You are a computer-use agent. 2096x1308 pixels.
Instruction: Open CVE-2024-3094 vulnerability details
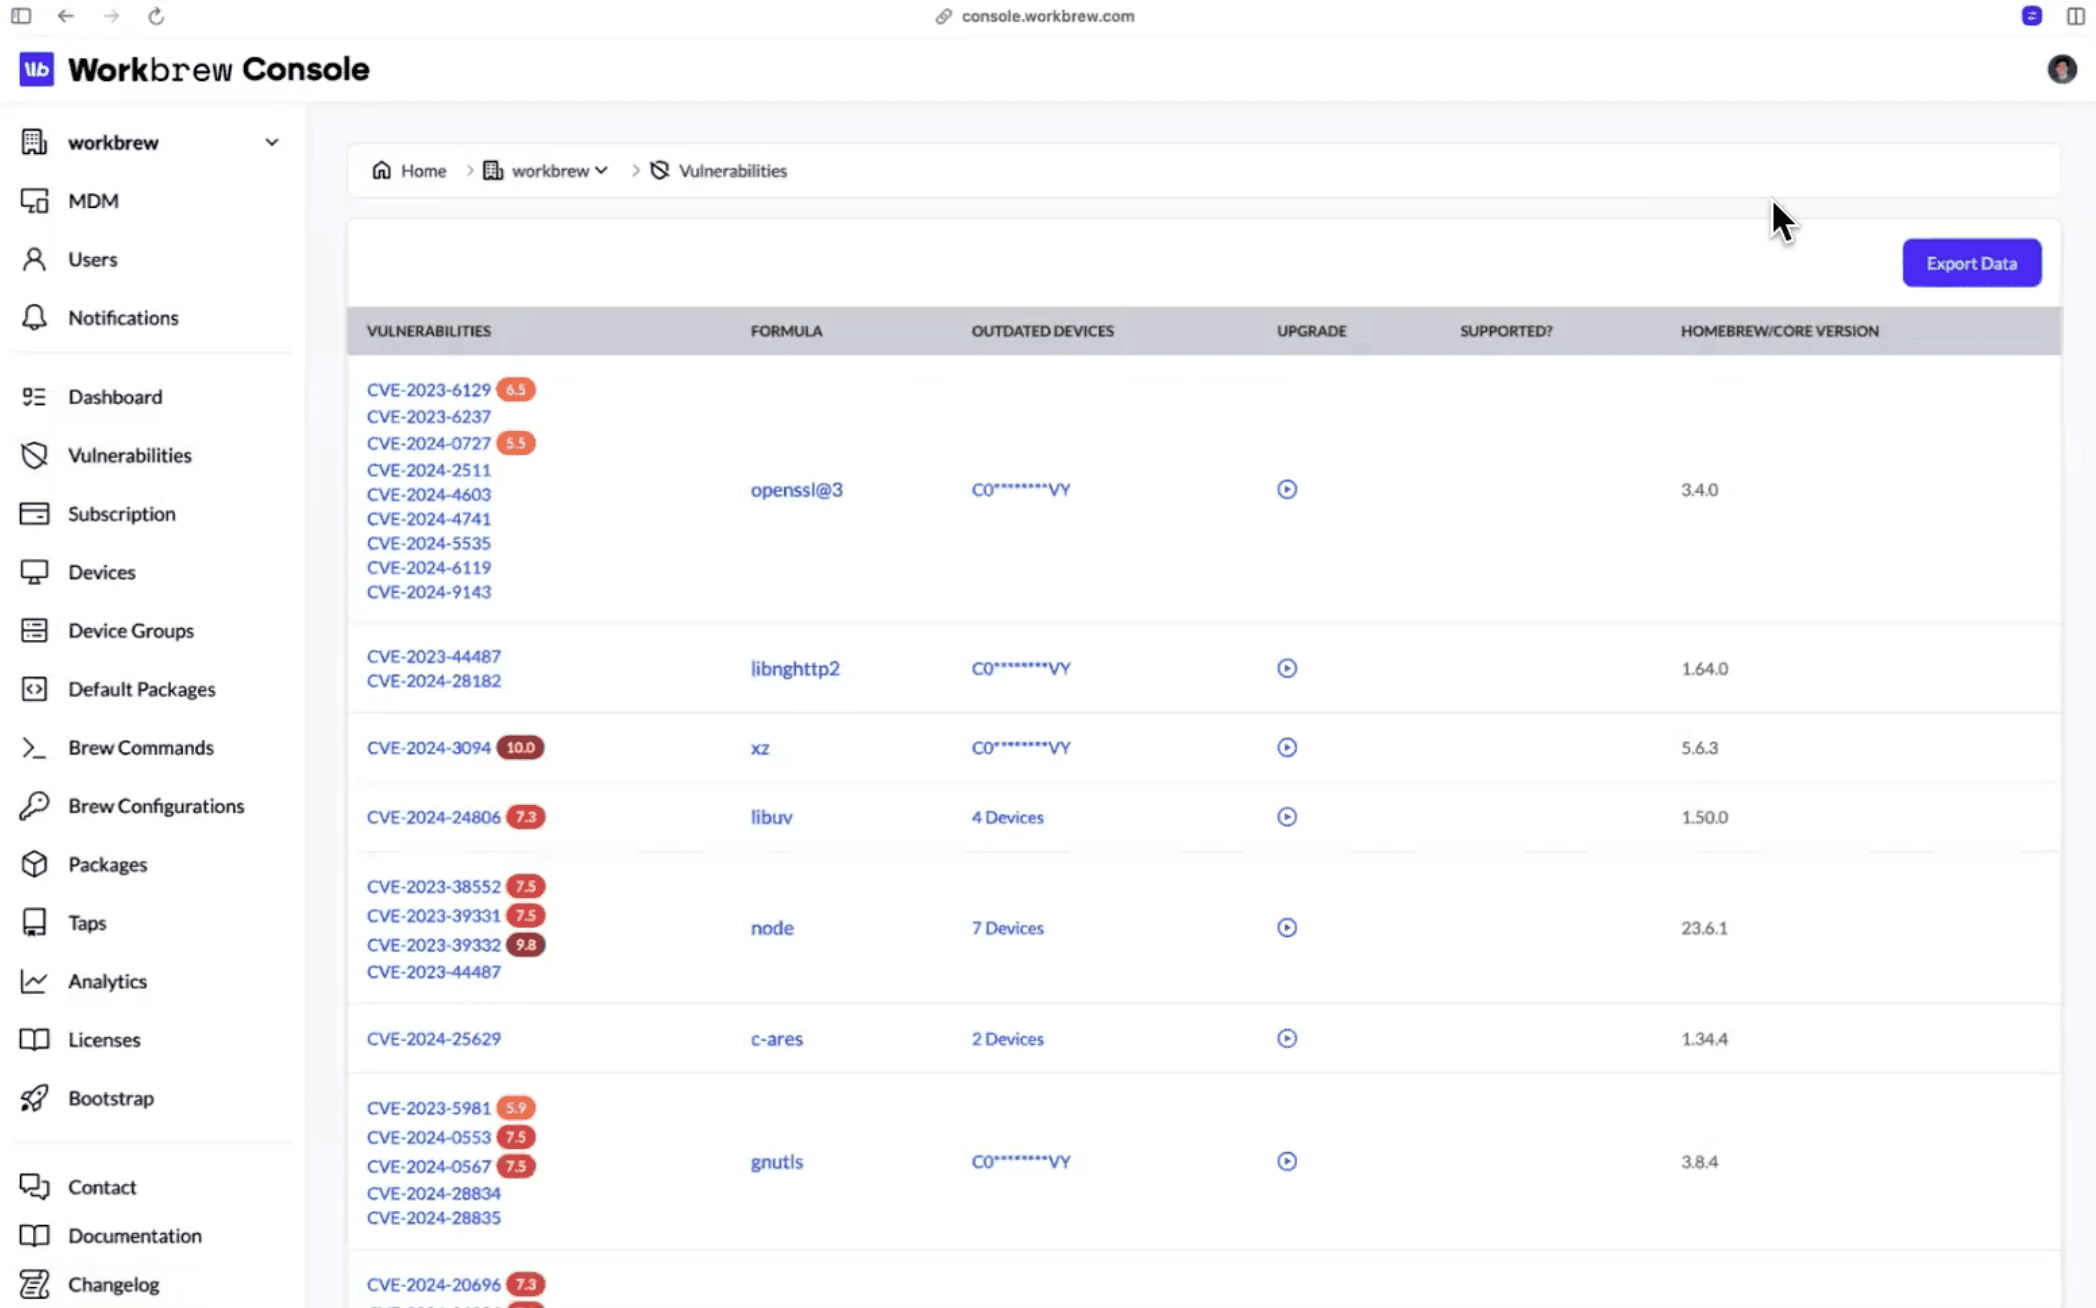click(428, 747)
